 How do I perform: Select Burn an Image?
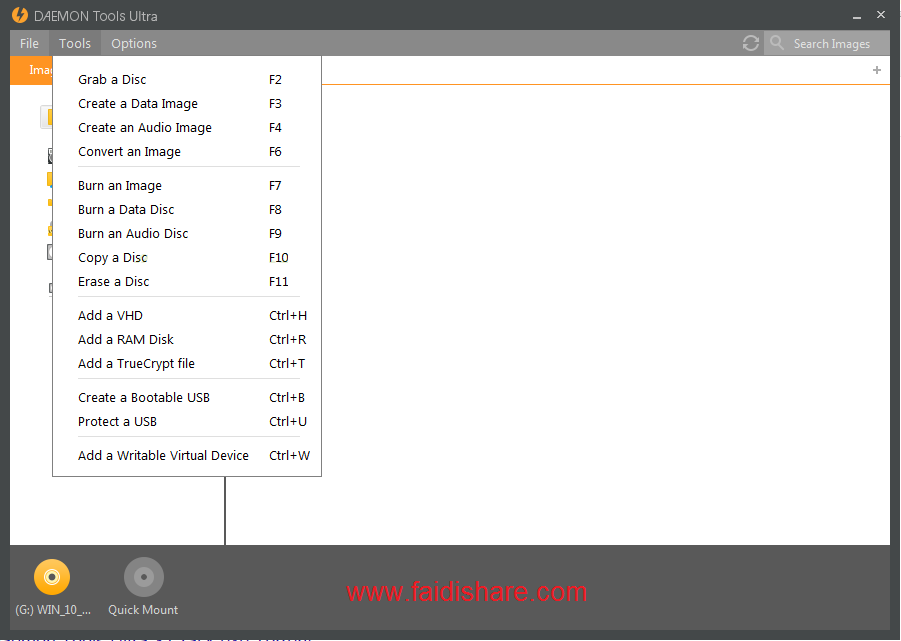pyautogui.click(x=119, y=185)
